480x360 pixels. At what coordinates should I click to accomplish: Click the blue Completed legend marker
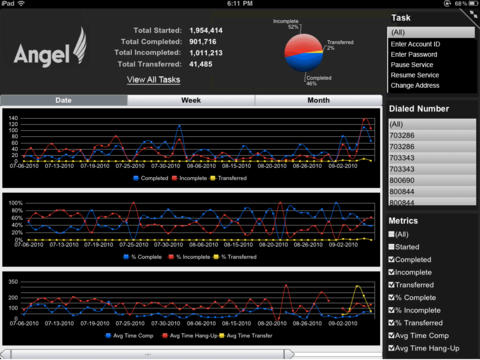pyautogui.click(x=136, y=178)
